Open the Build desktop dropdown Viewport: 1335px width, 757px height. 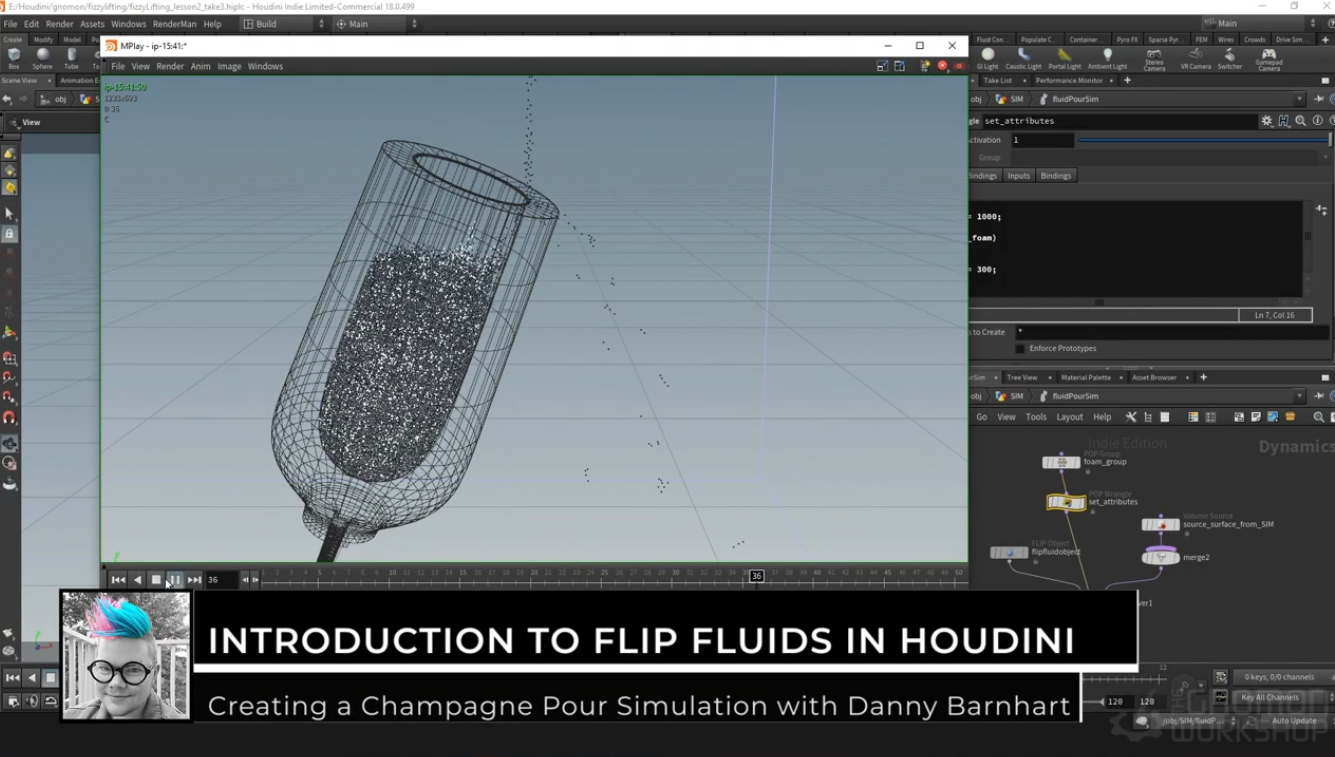284,24
